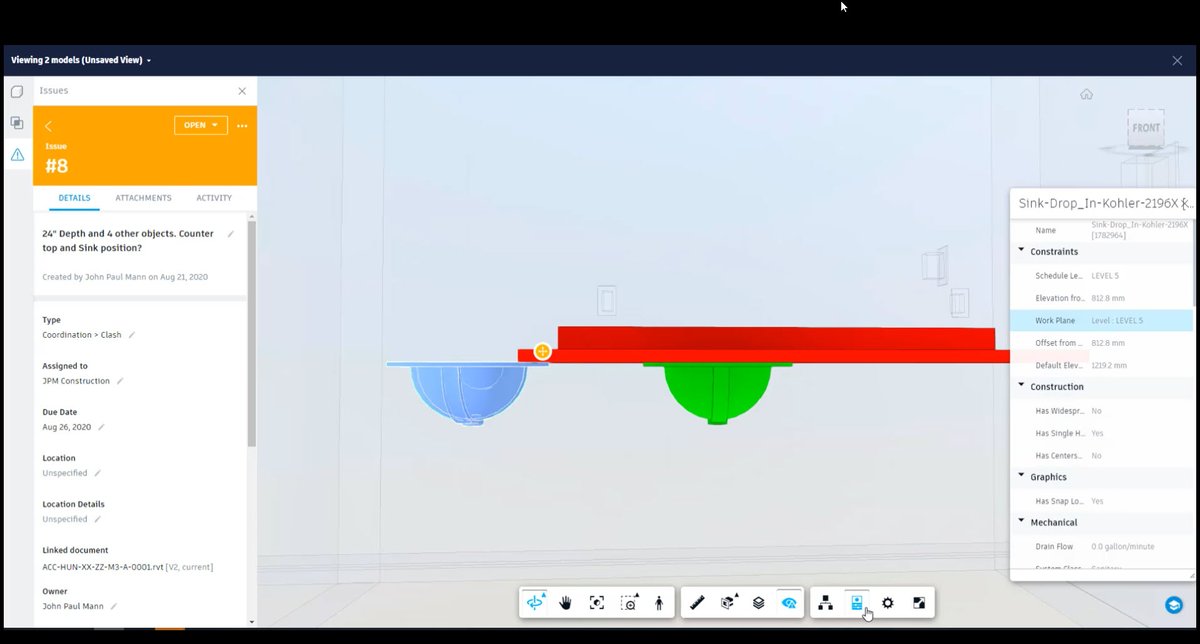Switch to the ATTACHMENTS tab
The image size is (1200, 644).
(143, 198)
